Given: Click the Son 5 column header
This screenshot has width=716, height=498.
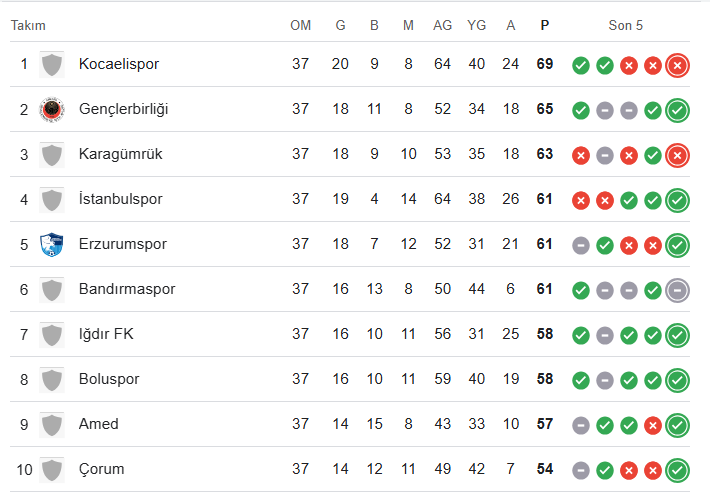Looking at the screenshot, I should (x=625, y=26).
